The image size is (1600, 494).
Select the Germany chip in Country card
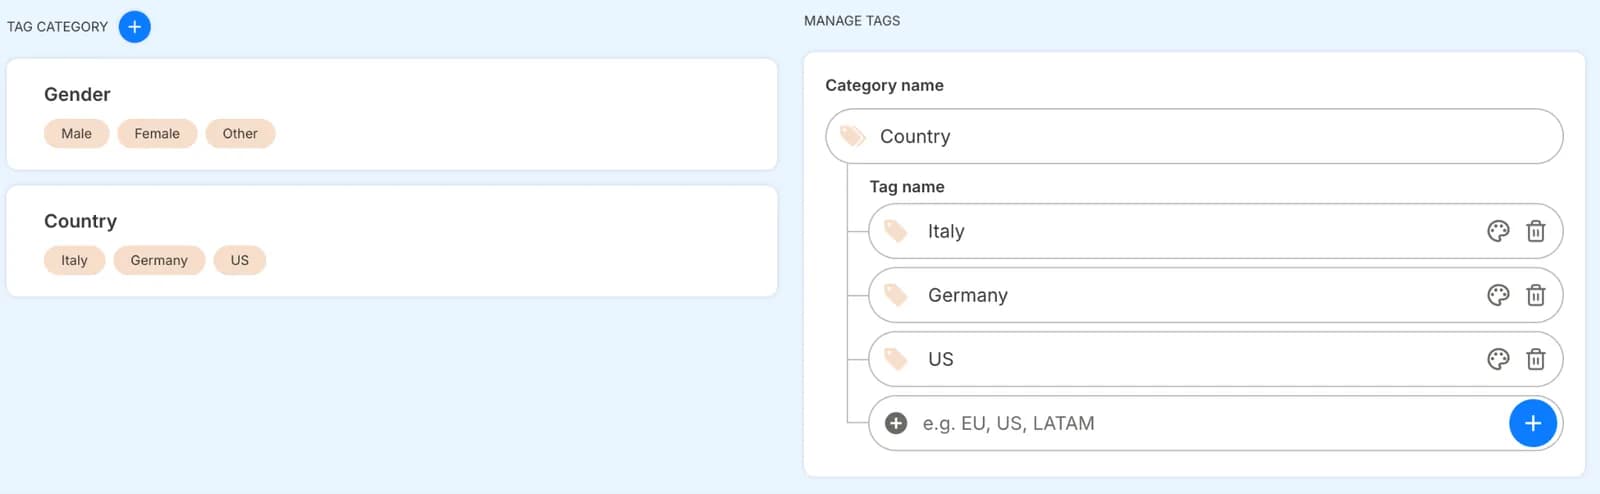[x=159, y=260]
